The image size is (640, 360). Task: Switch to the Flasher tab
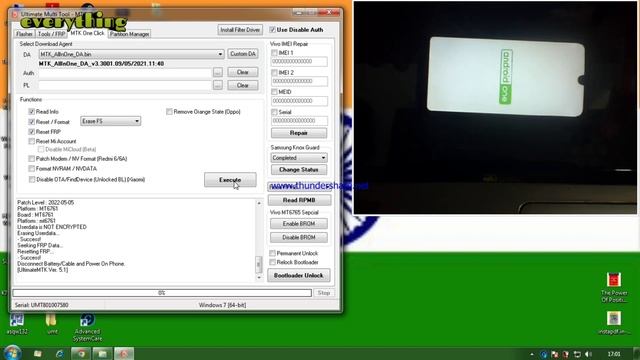24,34
